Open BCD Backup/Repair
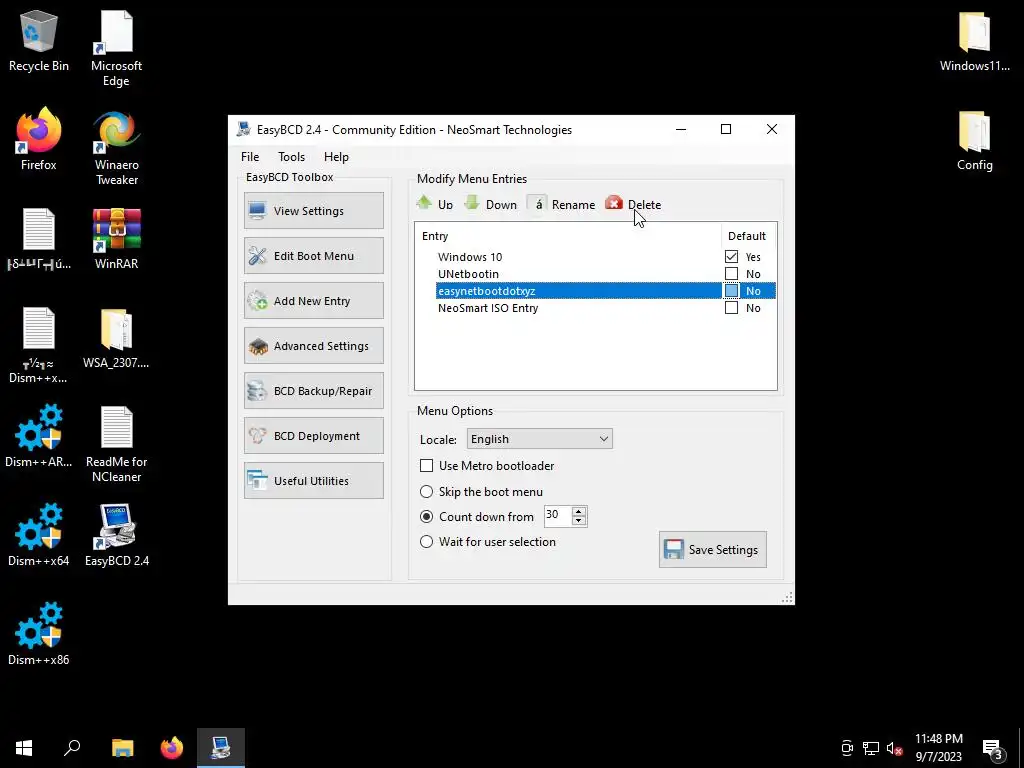Image resolution: width=1024 pixels, height=768 pixels. point(313,391)
